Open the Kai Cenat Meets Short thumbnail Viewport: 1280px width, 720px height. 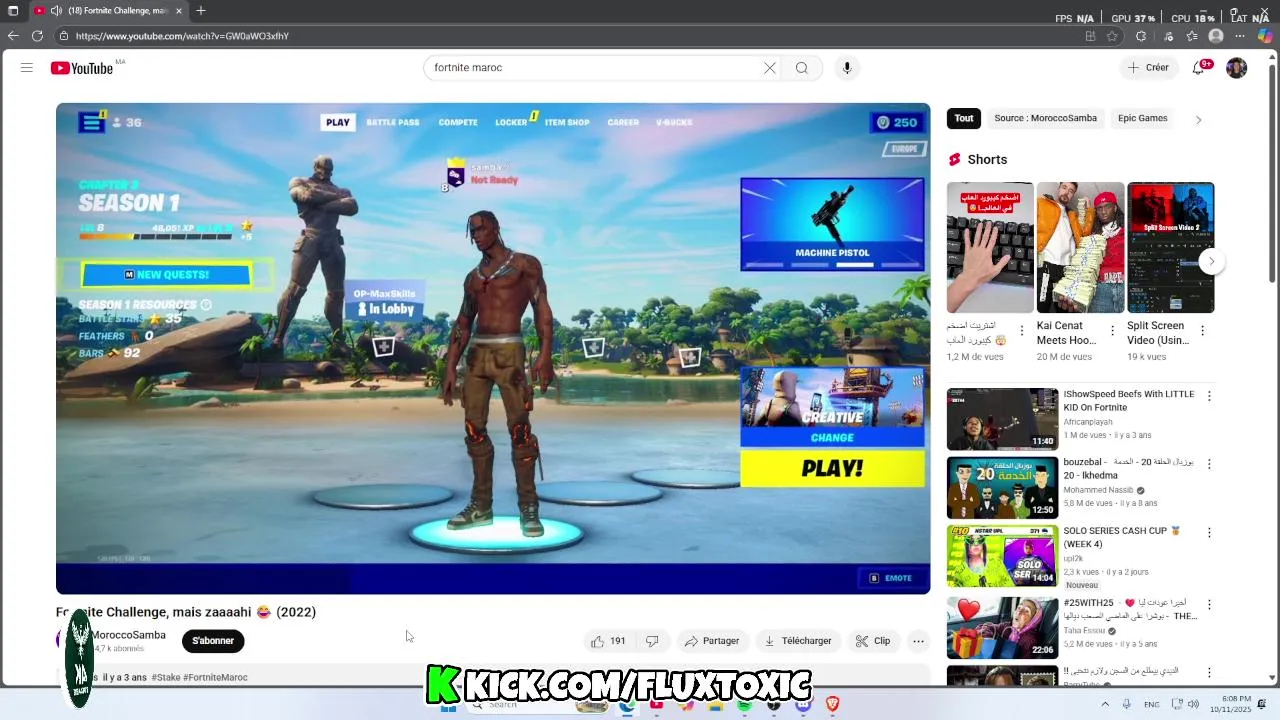click(x=1080, y=247)
